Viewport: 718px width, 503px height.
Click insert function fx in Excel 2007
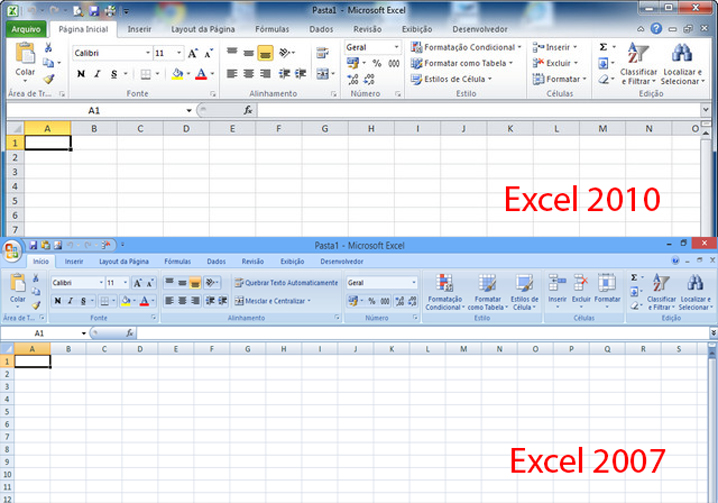[x=130, y=333]
